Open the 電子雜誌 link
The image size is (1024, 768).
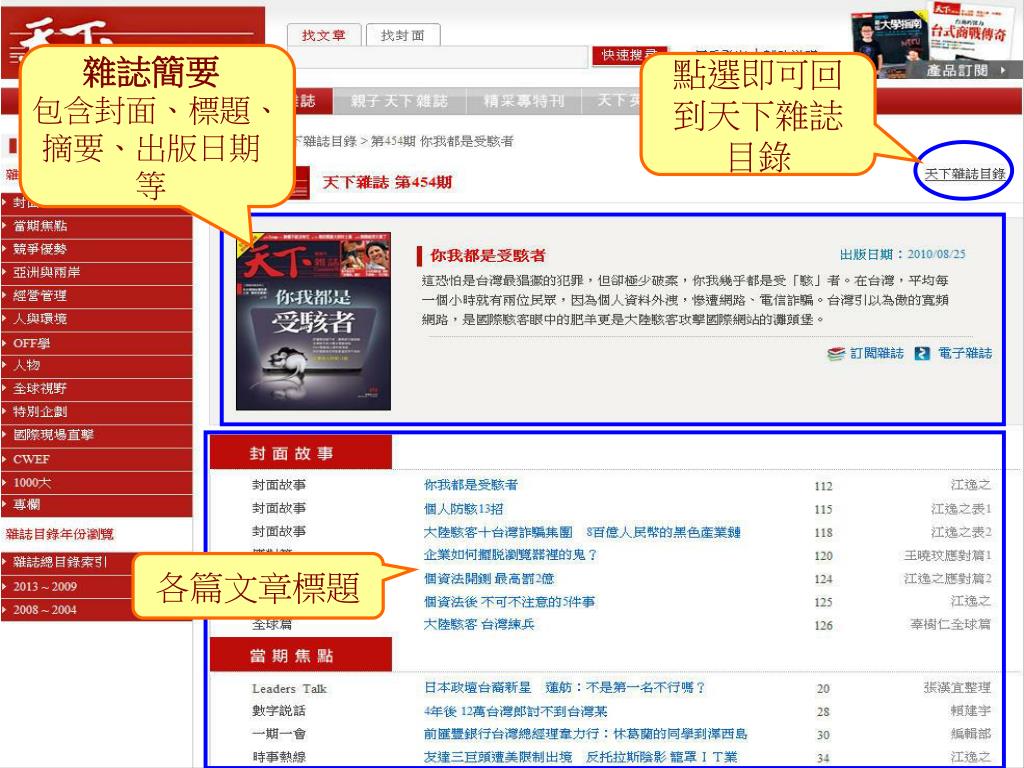965,353
